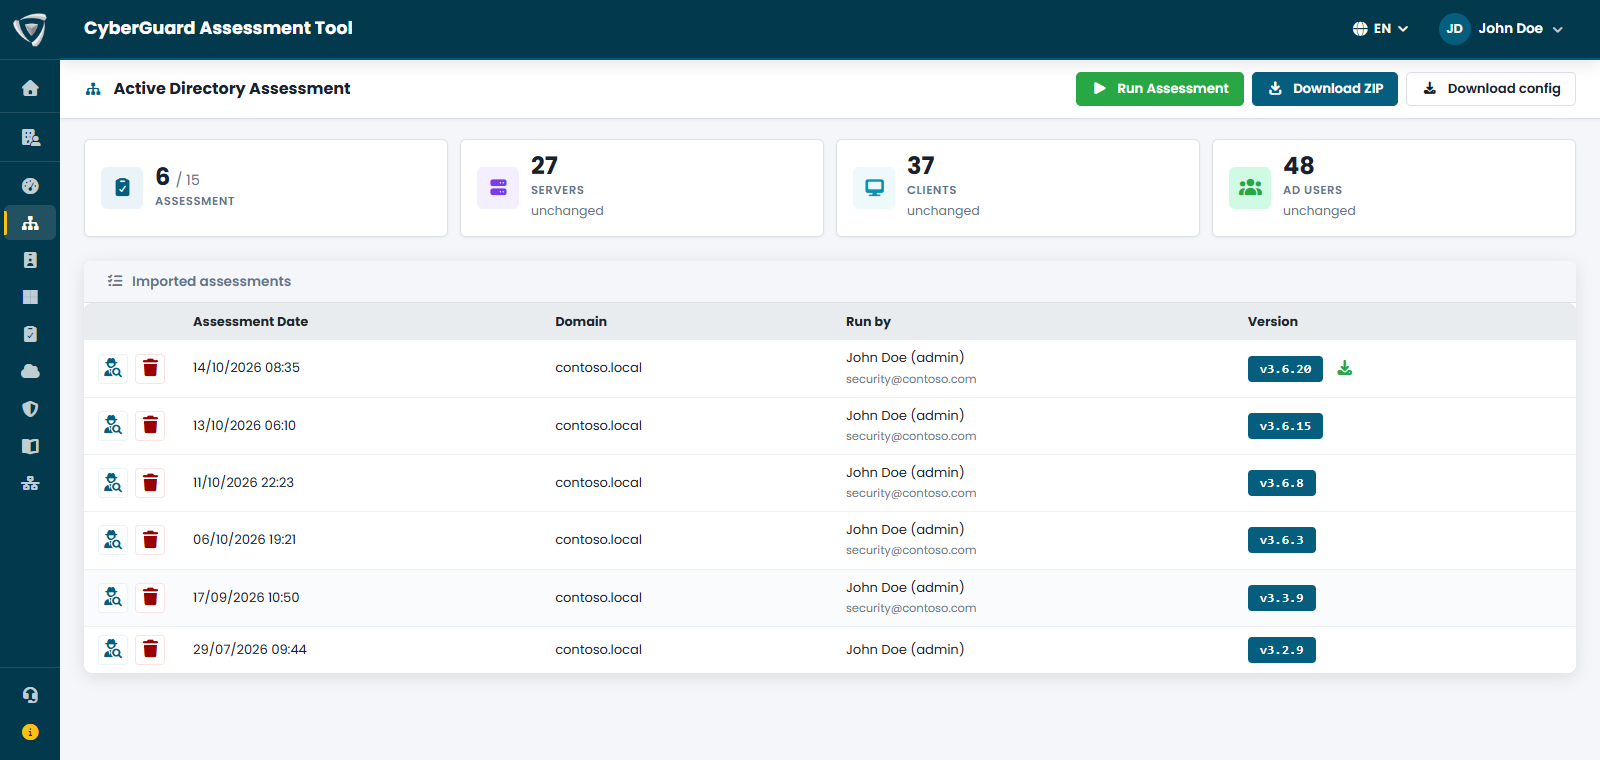Click the yellow info icon

[x=30, y=732]
